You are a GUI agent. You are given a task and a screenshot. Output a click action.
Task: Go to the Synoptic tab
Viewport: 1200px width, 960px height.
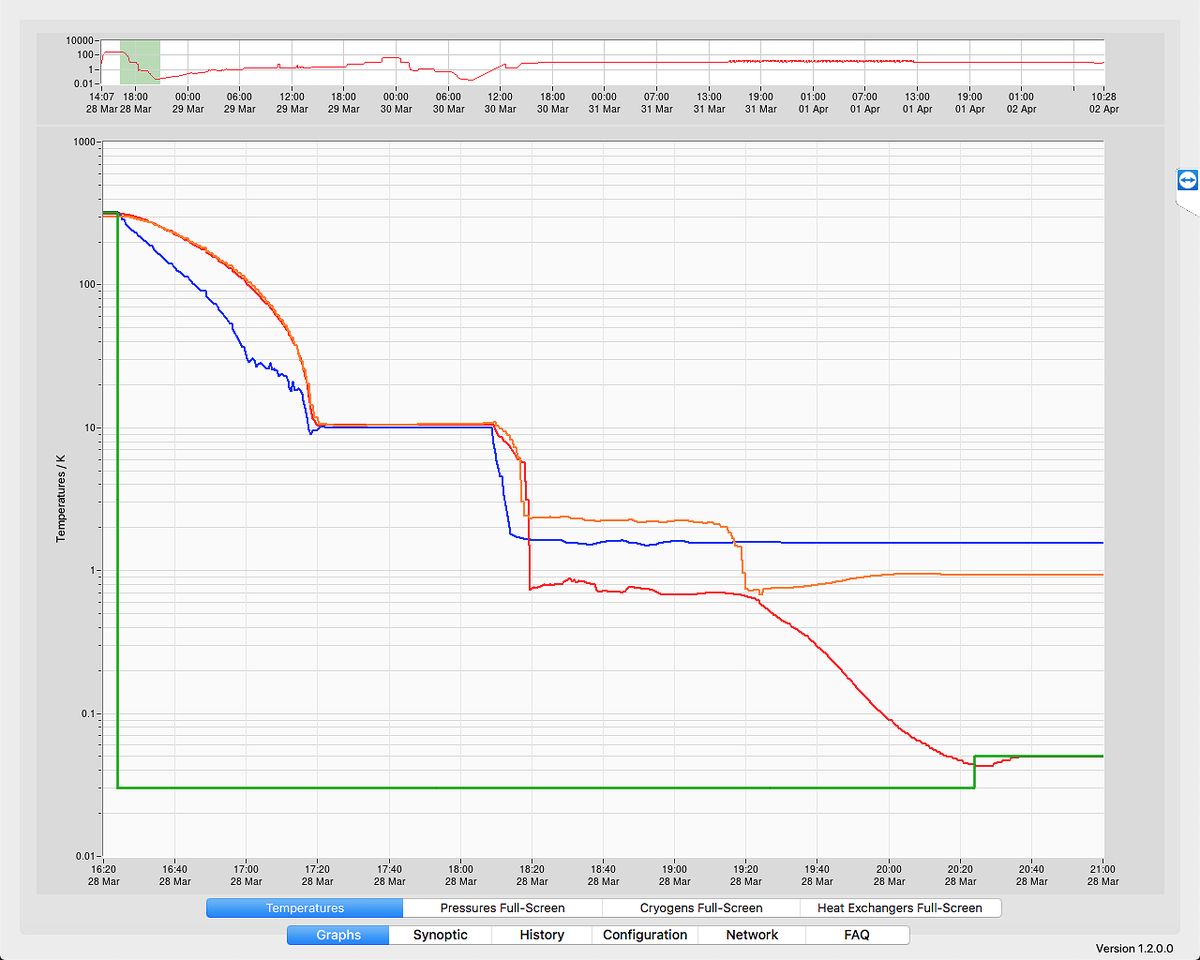[440, 935]
